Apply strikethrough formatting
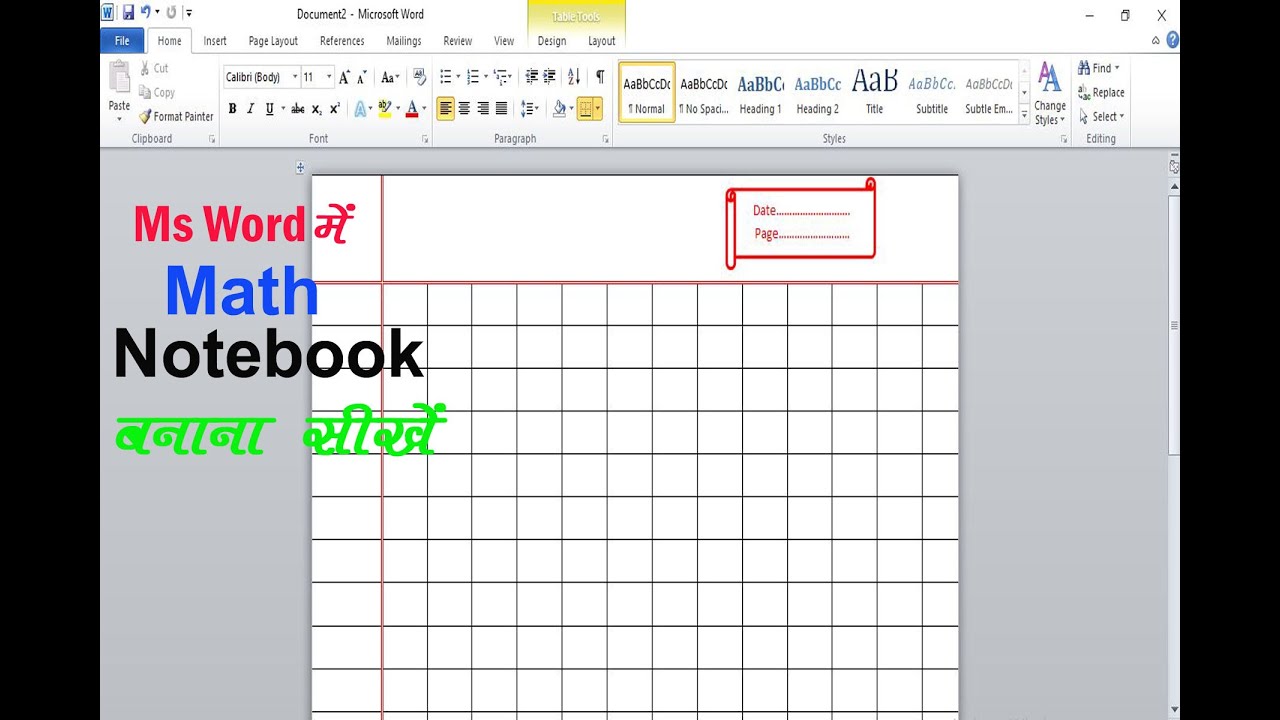This screenshot has height=720, width=1280. (297, 109)
